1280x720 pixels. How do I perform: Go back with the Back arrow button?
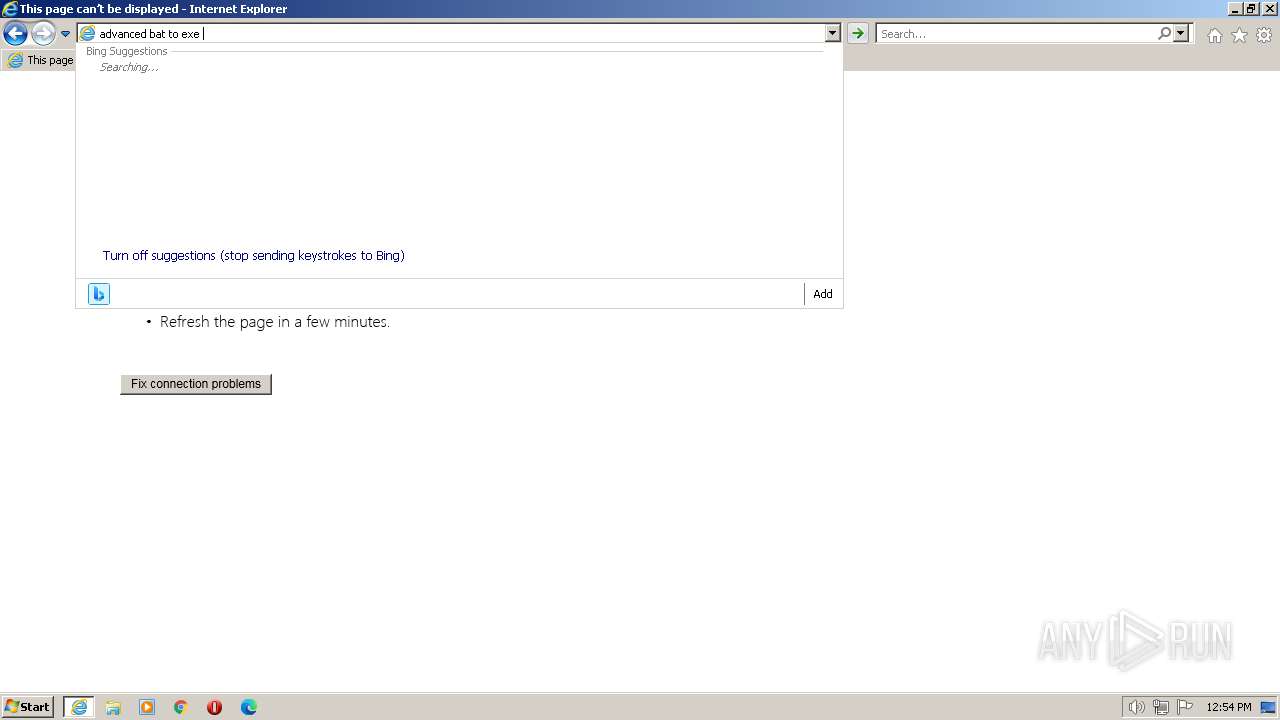(15, 34)
